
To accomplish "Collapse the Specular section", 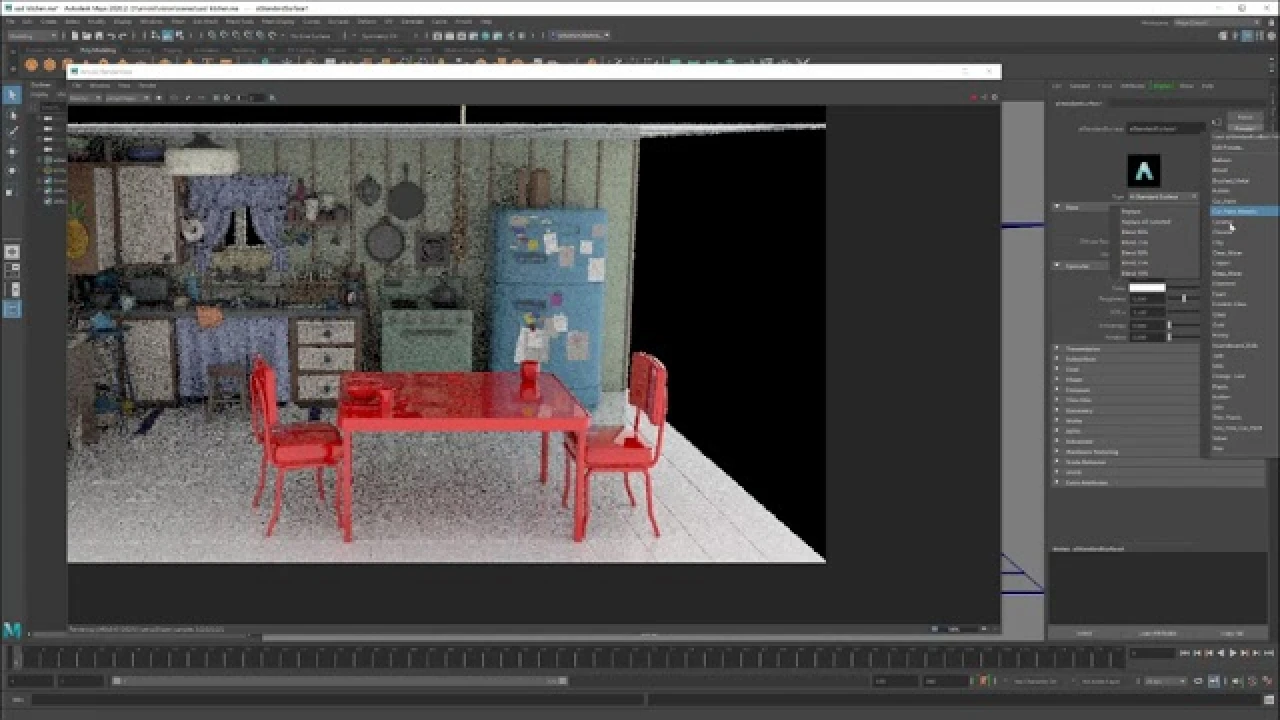I will click(1057, 266).
